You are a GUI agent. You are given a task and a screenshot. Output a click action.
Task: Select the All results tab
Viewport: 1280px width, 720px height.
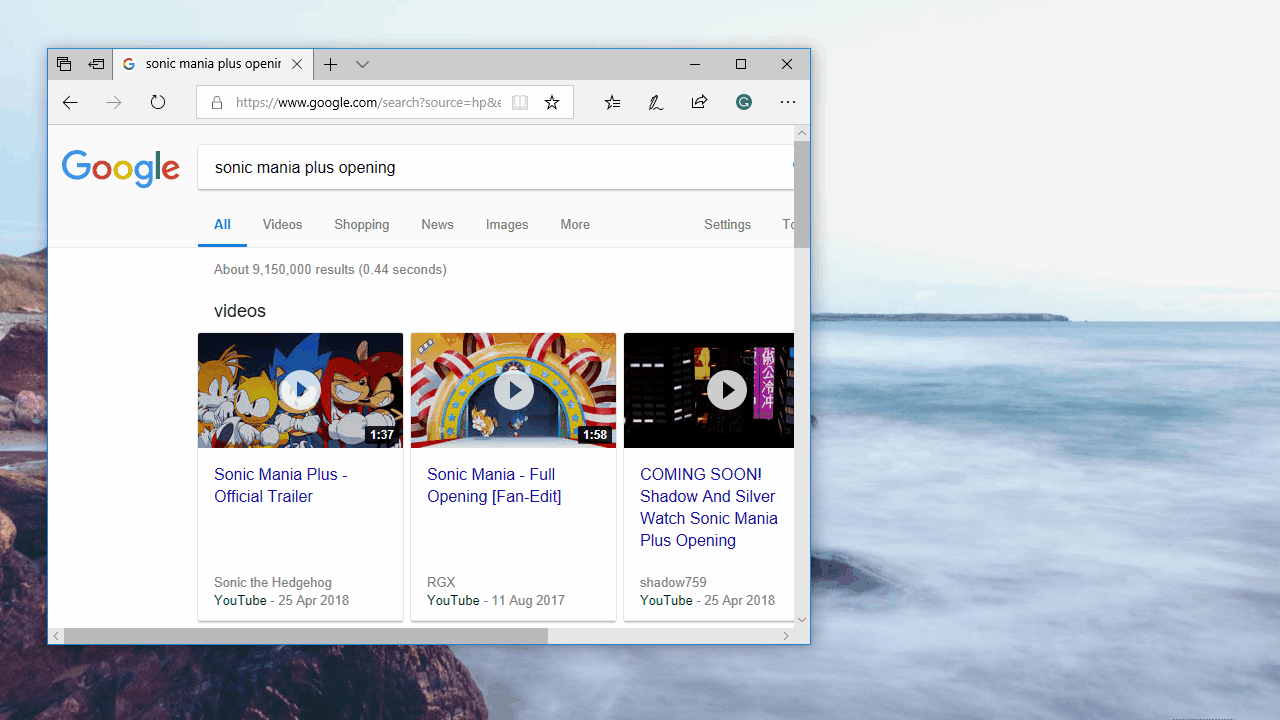pyautogui.click(x=222, y=225)
